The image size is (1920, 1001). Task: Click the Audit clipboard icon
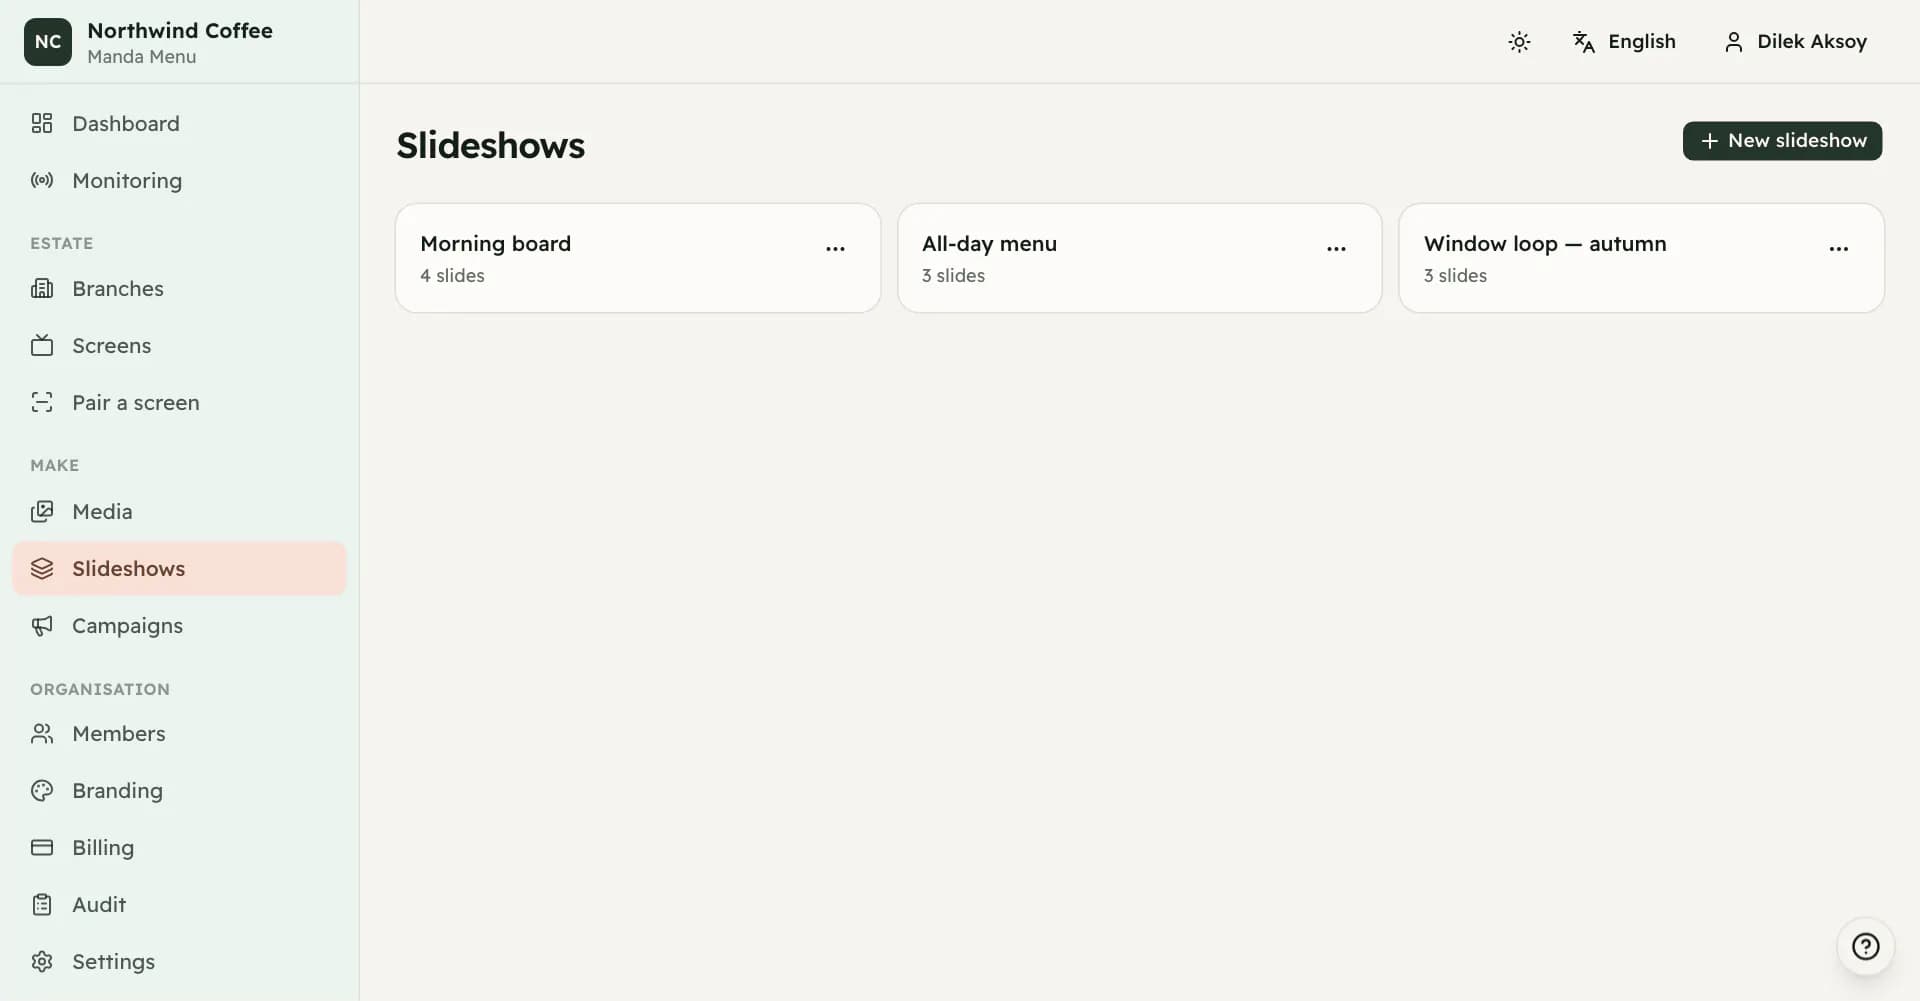[42, 904]
